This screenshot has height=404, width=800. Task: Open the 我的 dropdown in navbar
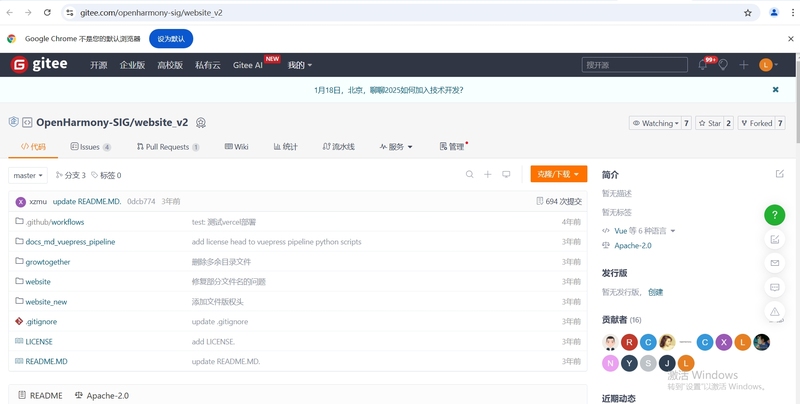click(x=299, y=65)
